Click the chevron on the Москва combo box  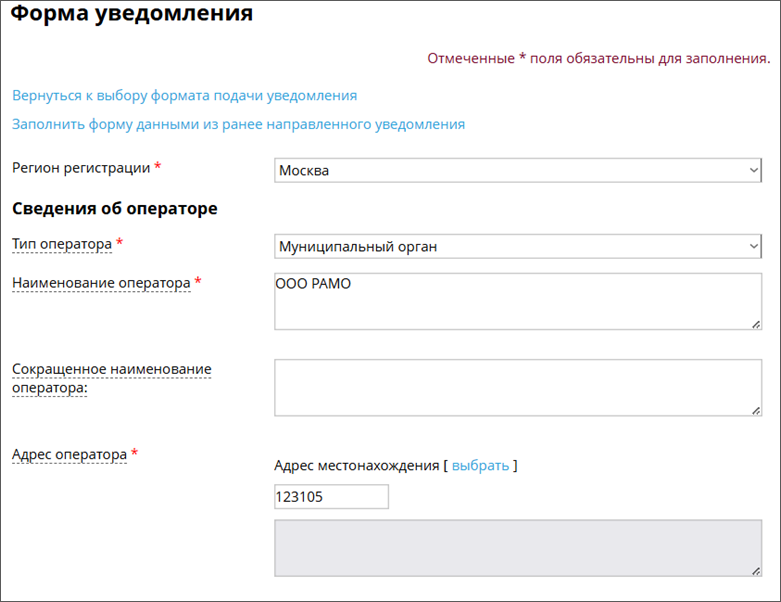pos(754,170)
